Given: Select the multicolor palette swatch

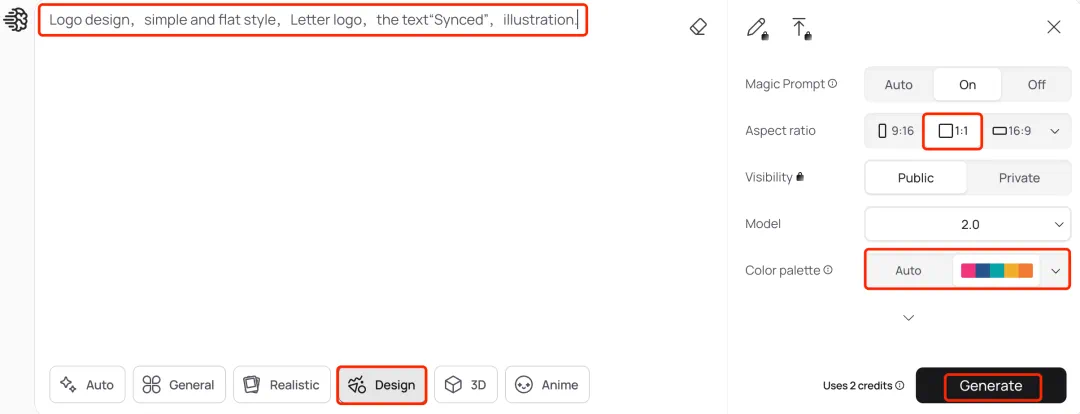Looking at the screenshot, I should [x=996, y=270].
